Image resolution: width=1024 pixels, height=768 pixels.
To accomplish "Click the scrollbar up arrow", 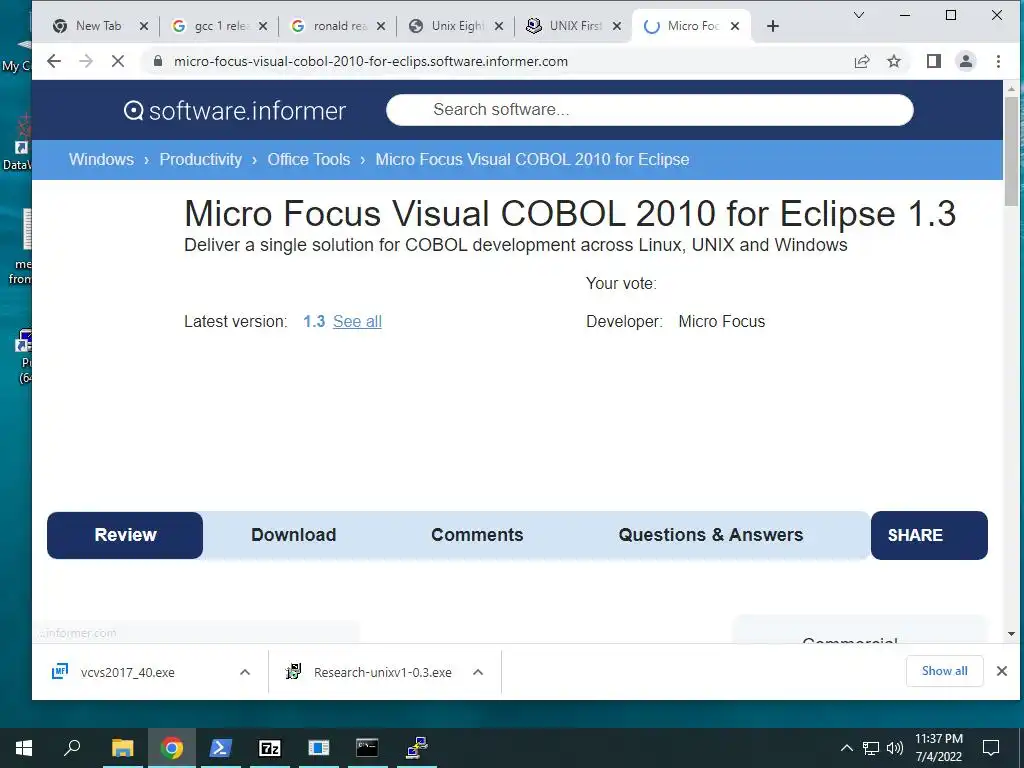I will (x=1011, y=88).
